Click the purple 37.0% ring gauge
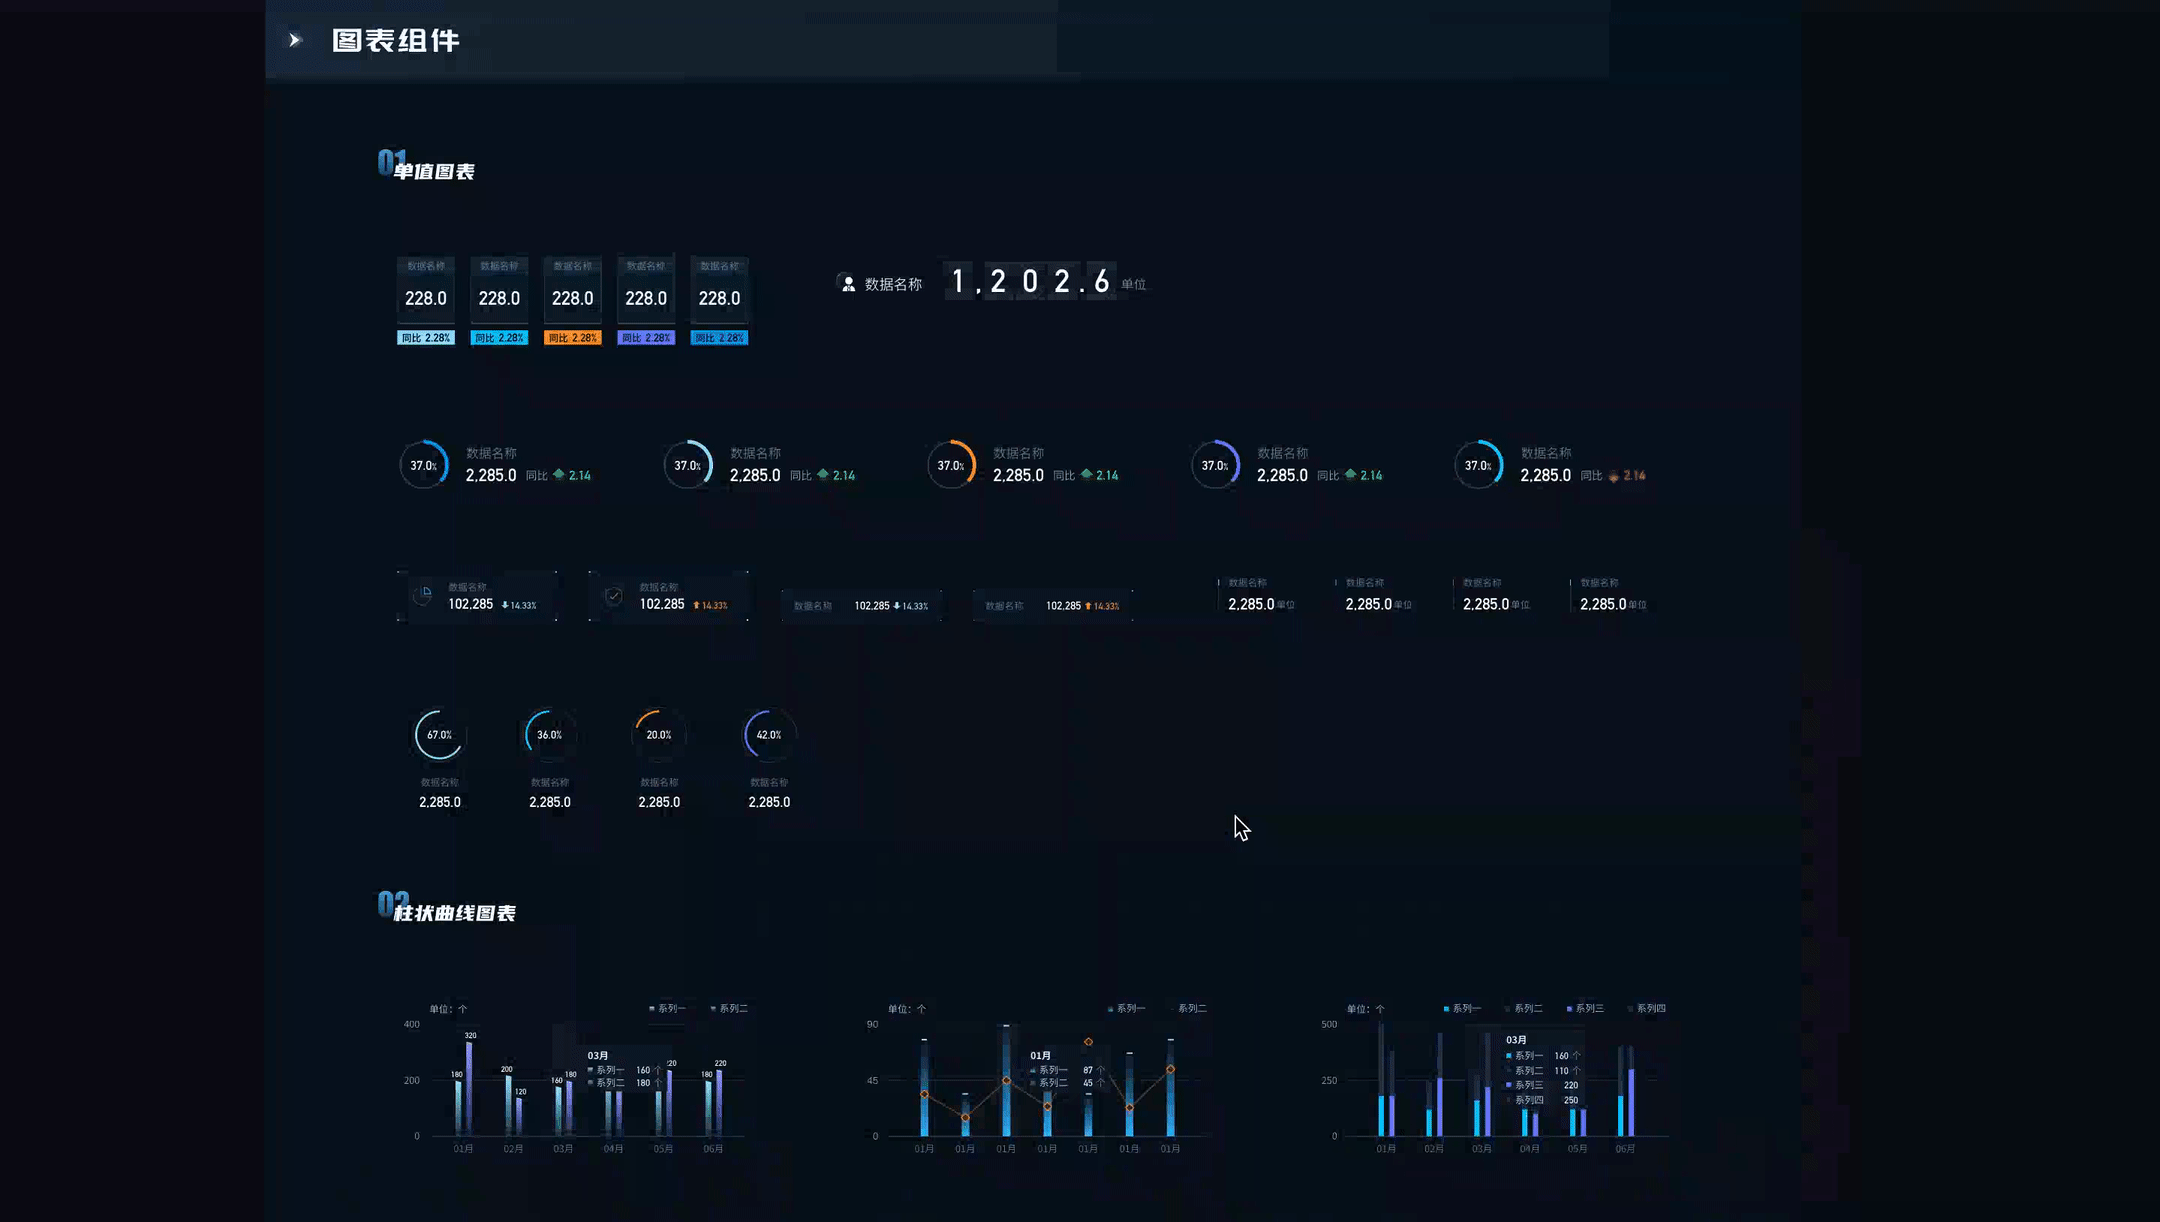Viewport: 2160px width, 1222px height. 1215,465
